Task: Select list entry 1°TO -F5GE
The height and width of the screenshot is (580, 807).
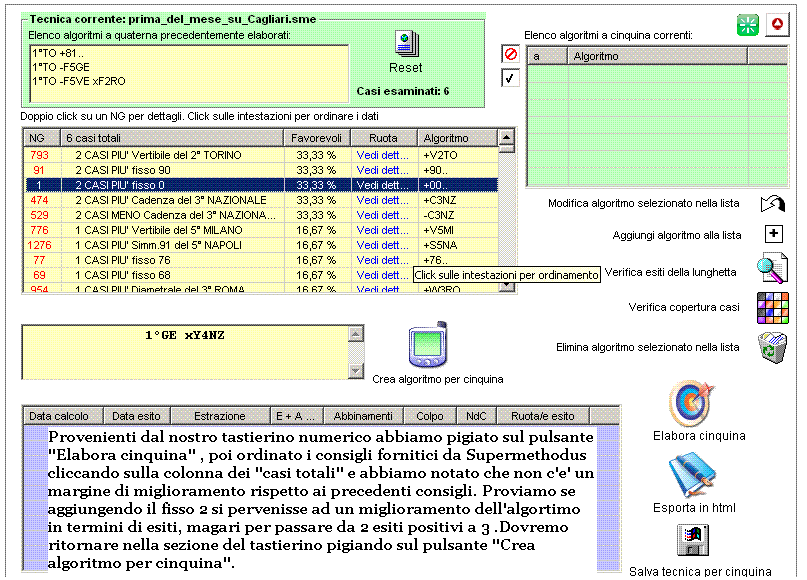Action: 61,67
